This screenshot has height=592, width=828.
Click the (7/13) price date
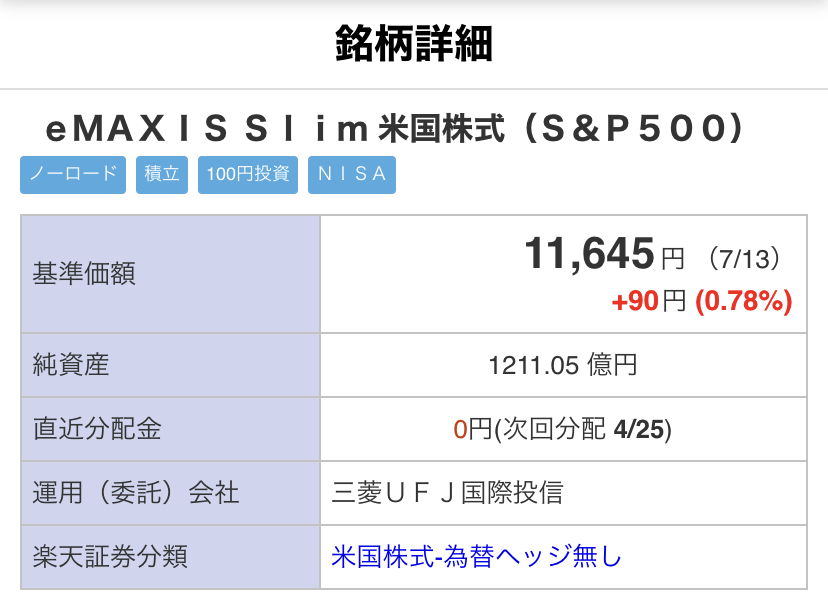pyautogui.click(x=744, y=259)
